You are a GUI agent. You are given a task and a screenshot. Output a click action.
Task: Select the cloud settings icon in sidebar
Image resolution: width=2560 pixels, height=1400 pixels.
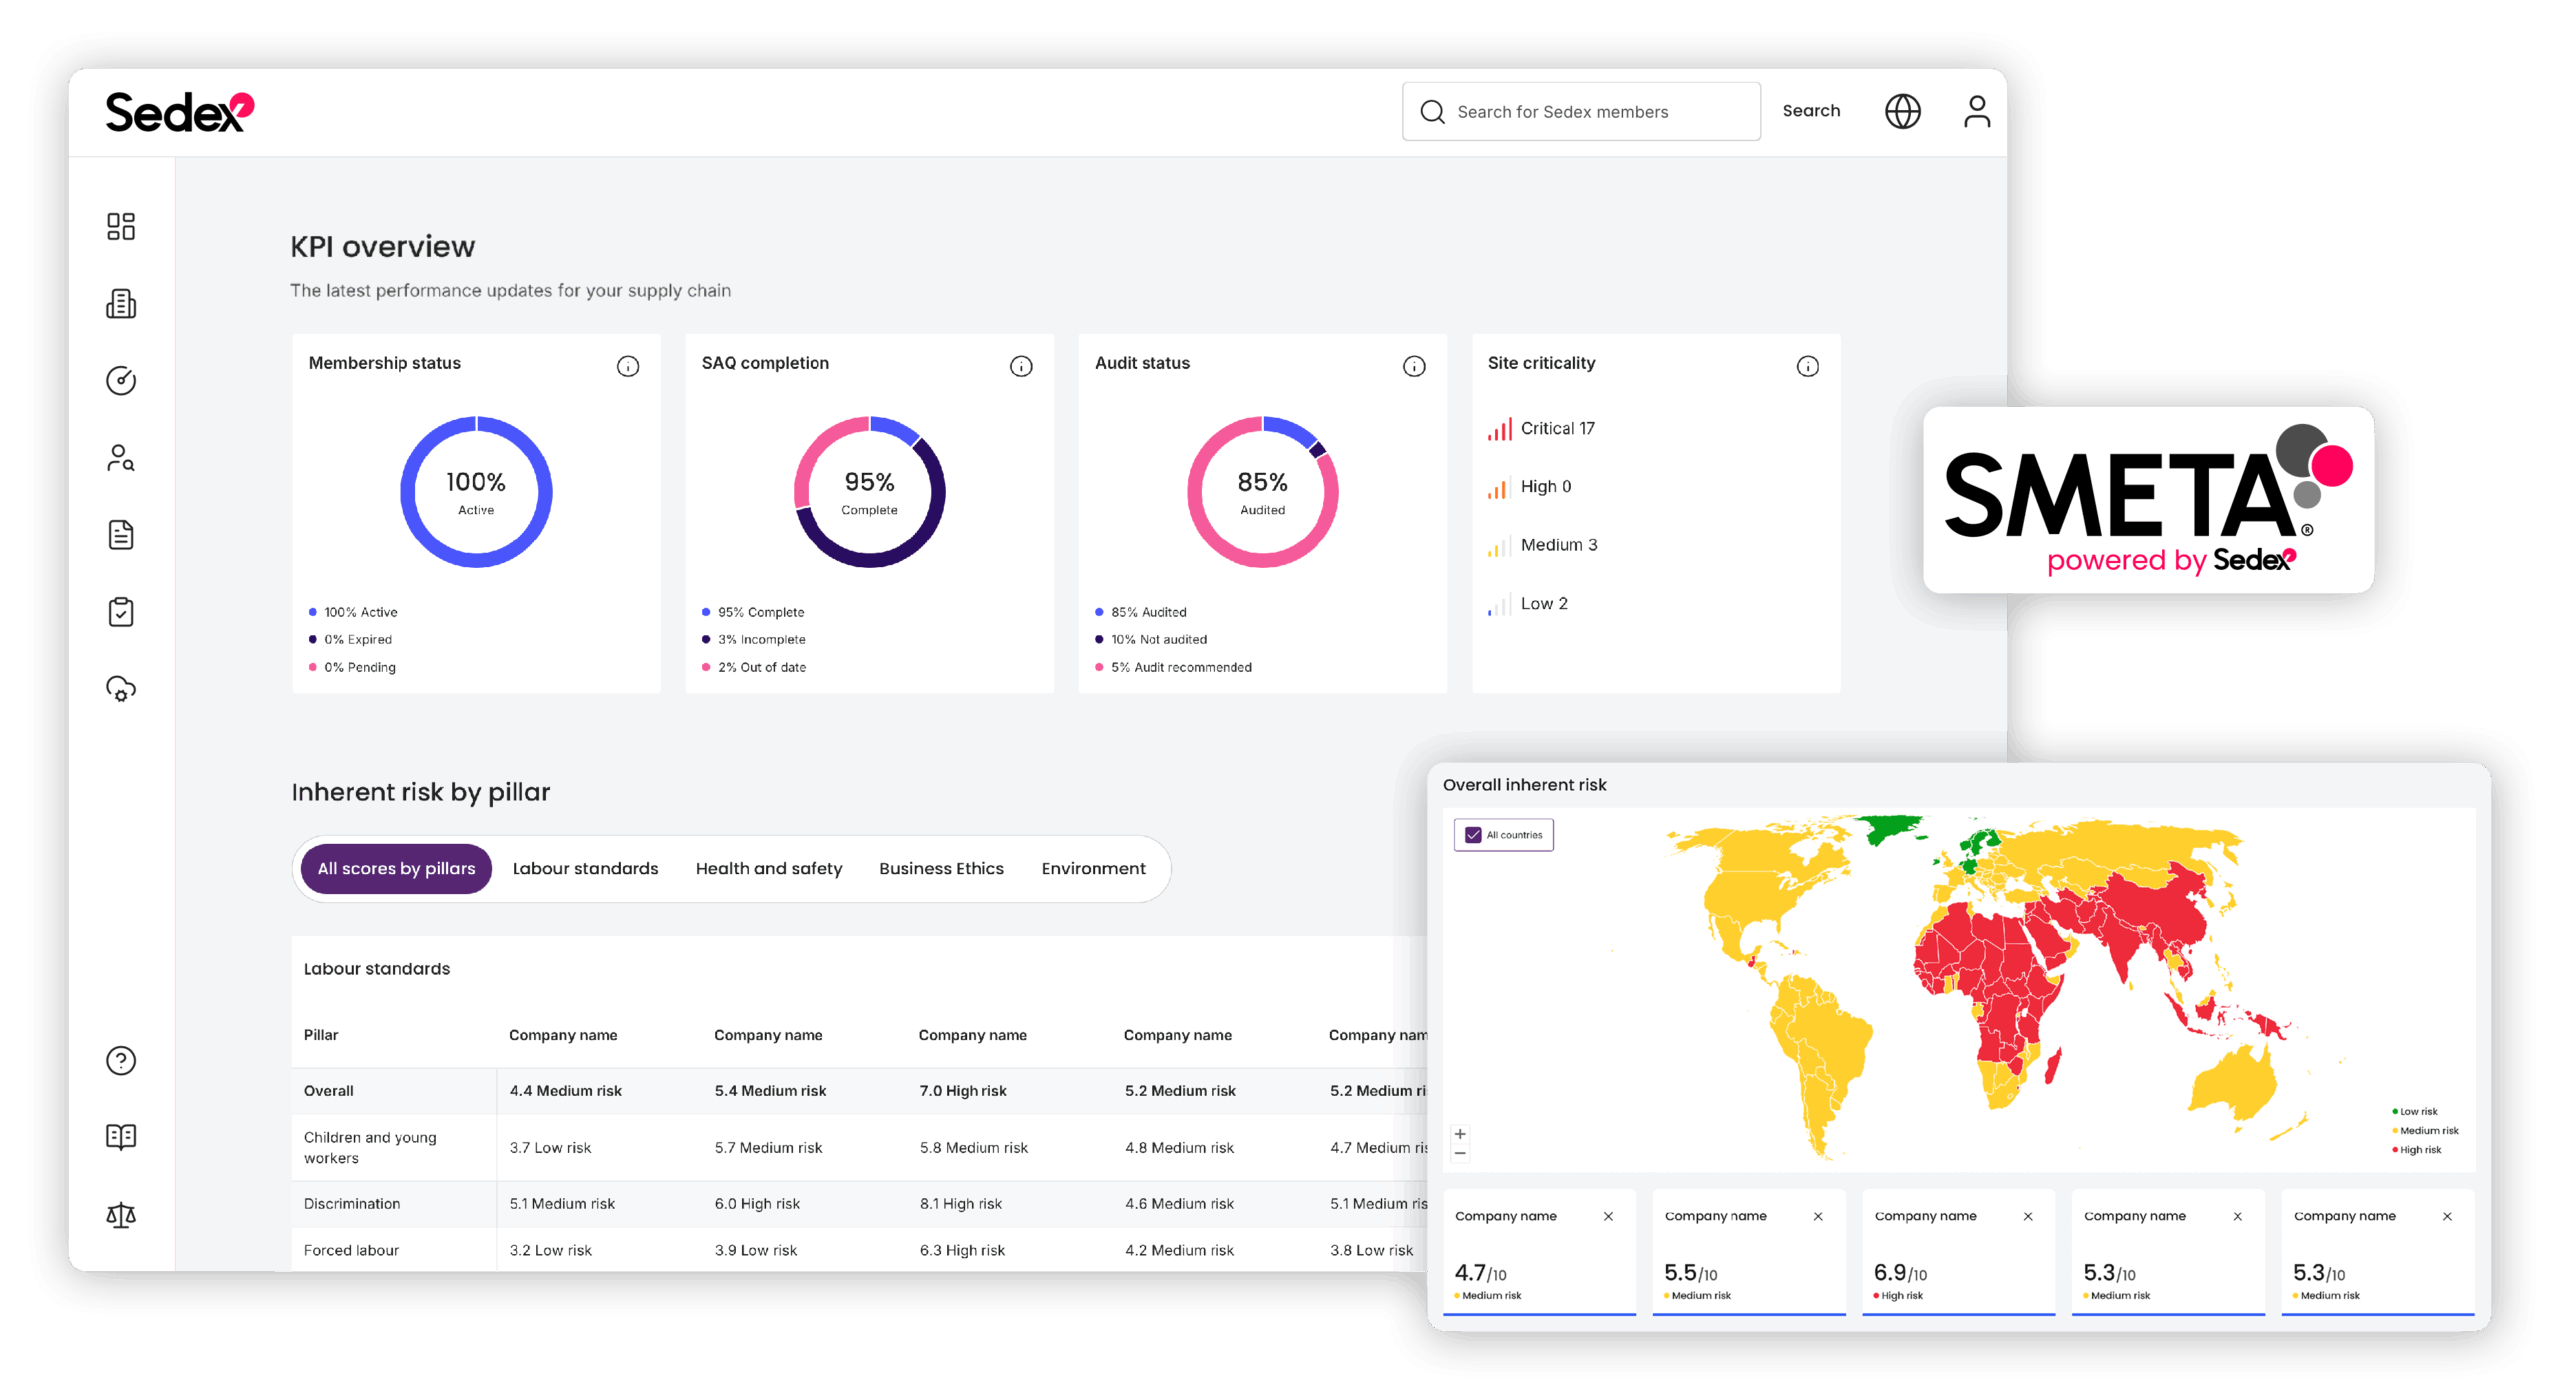(121, 689)
